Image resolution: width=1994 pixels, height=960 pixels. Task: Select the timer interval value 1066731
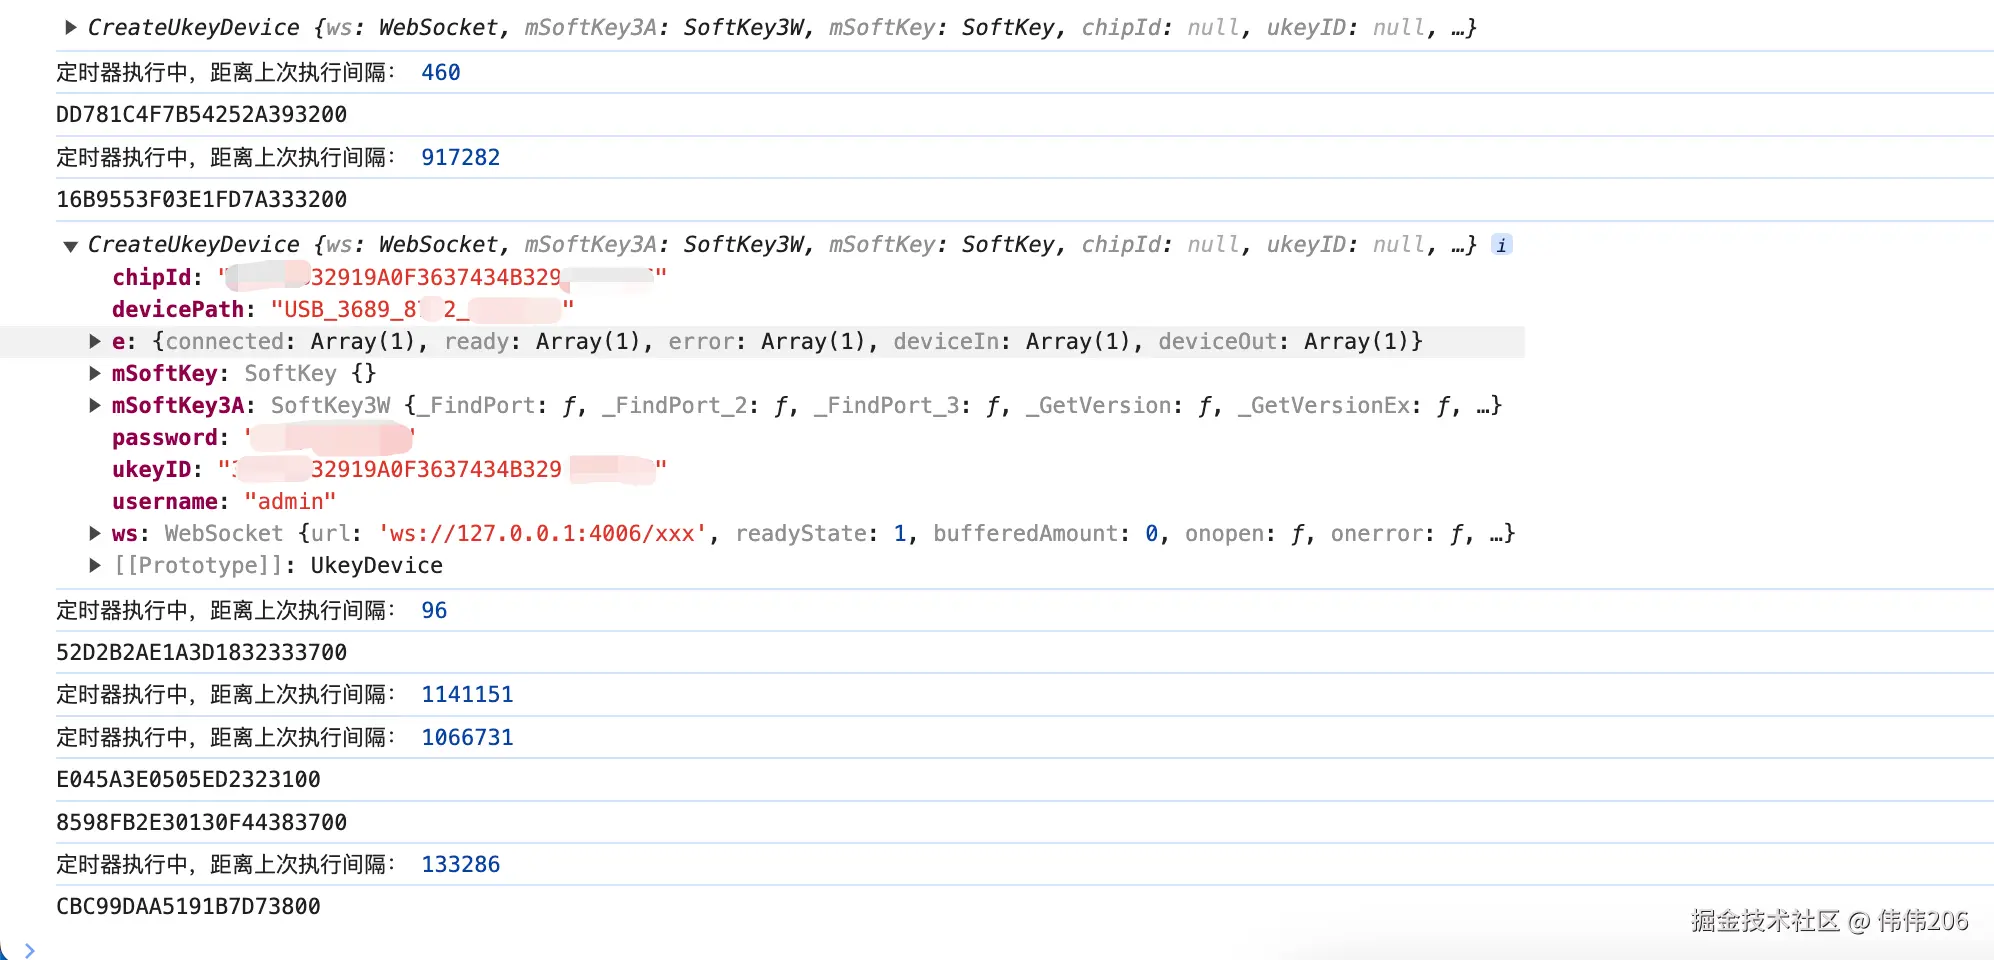tap(467, 738)
